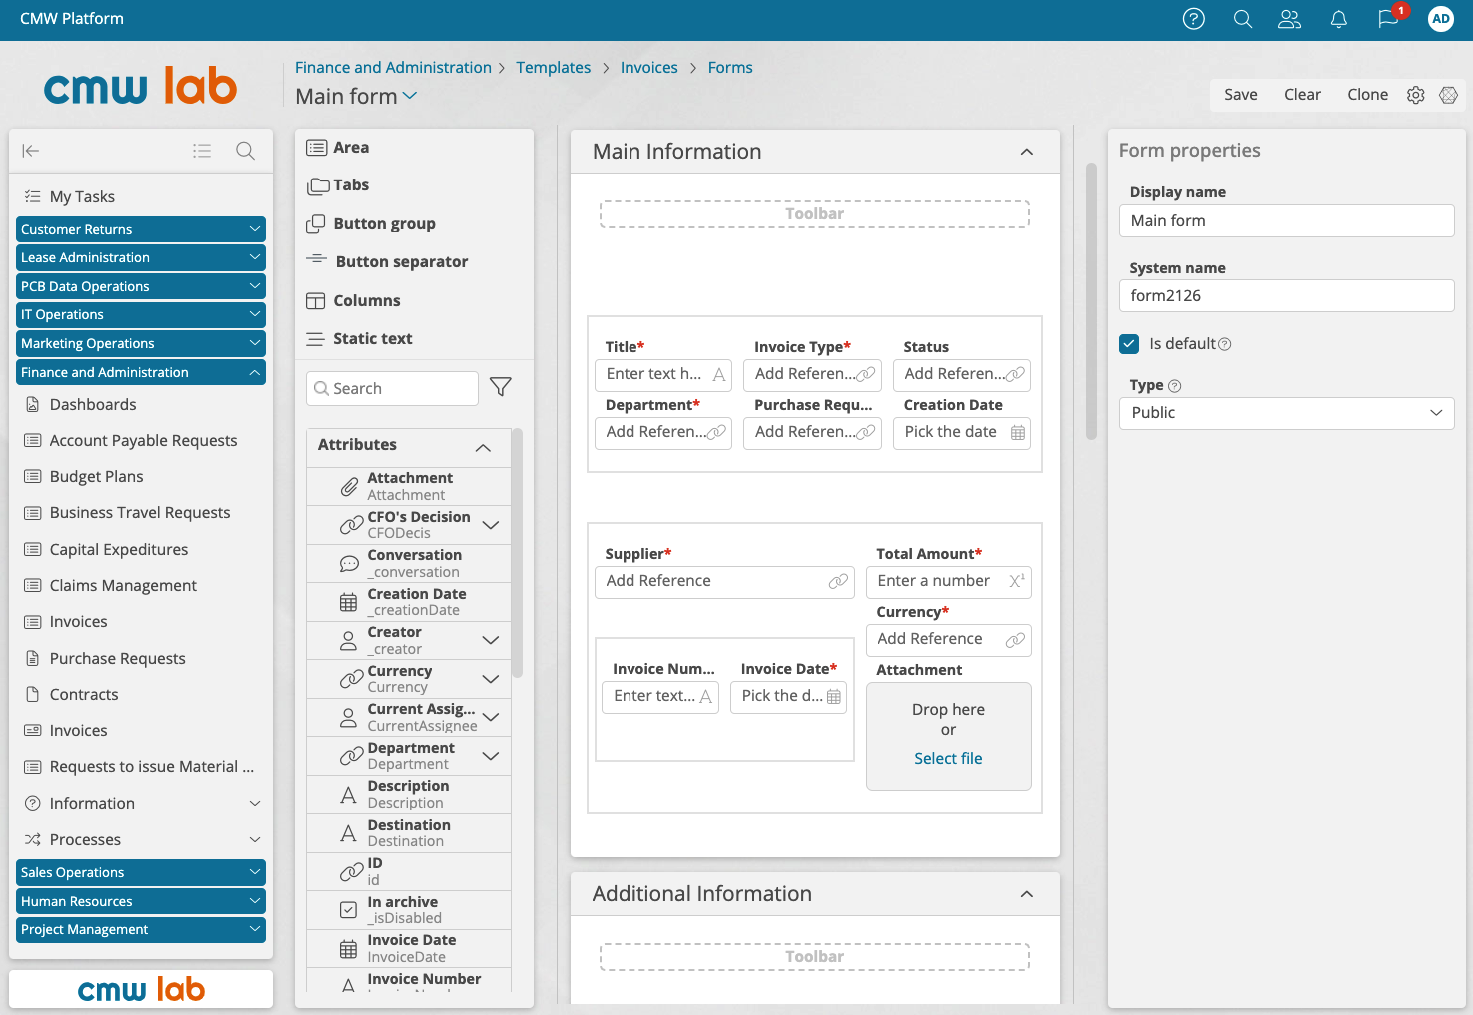1473x1015 pixels.
Task: Click the Clear button
Action: click(1302, 95)
